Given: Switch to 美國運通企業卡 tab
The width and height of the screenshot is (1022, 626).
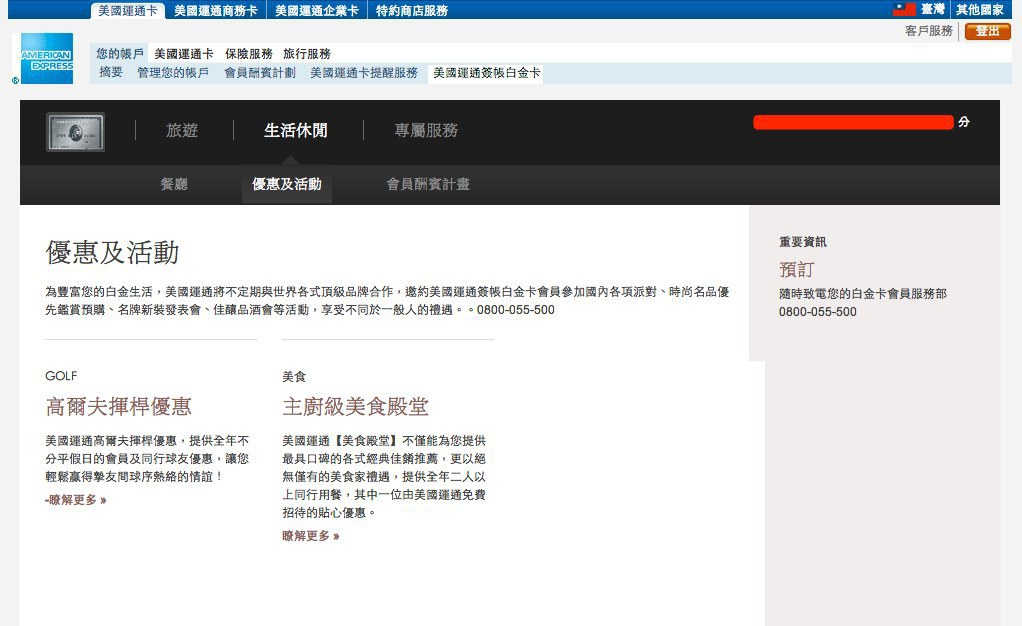Looking at the screenshot, I should pyautogui.click(x=317, y=10).
